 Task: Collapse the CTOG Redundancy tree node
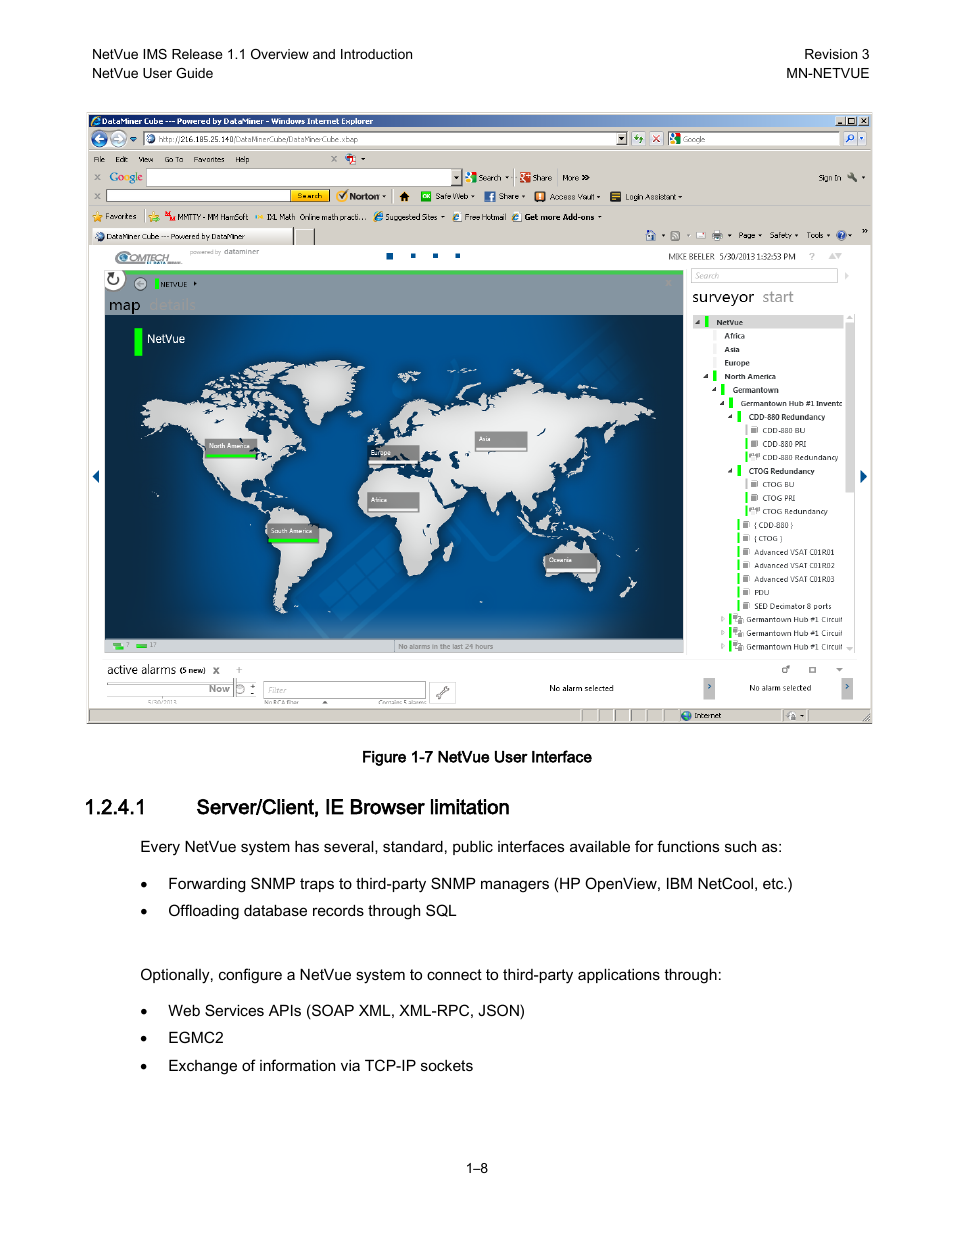coord(730,471)
